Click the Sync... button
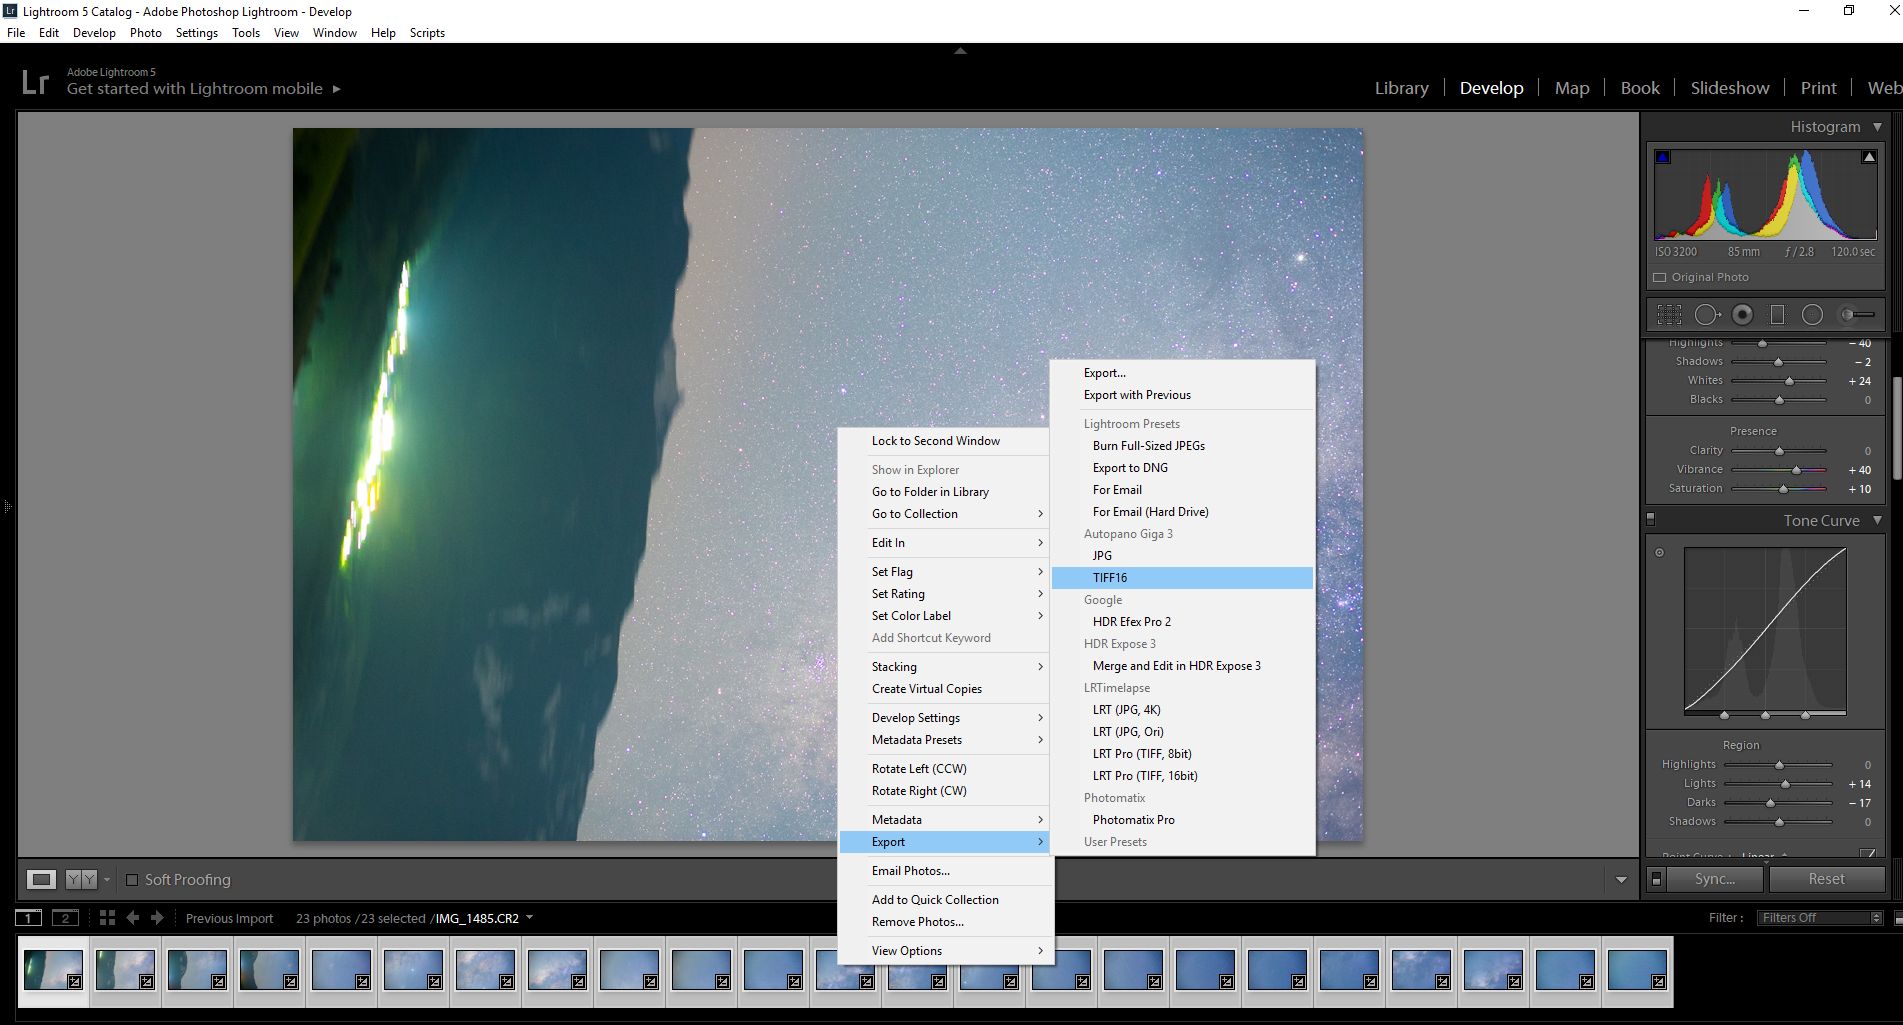 1714,879
